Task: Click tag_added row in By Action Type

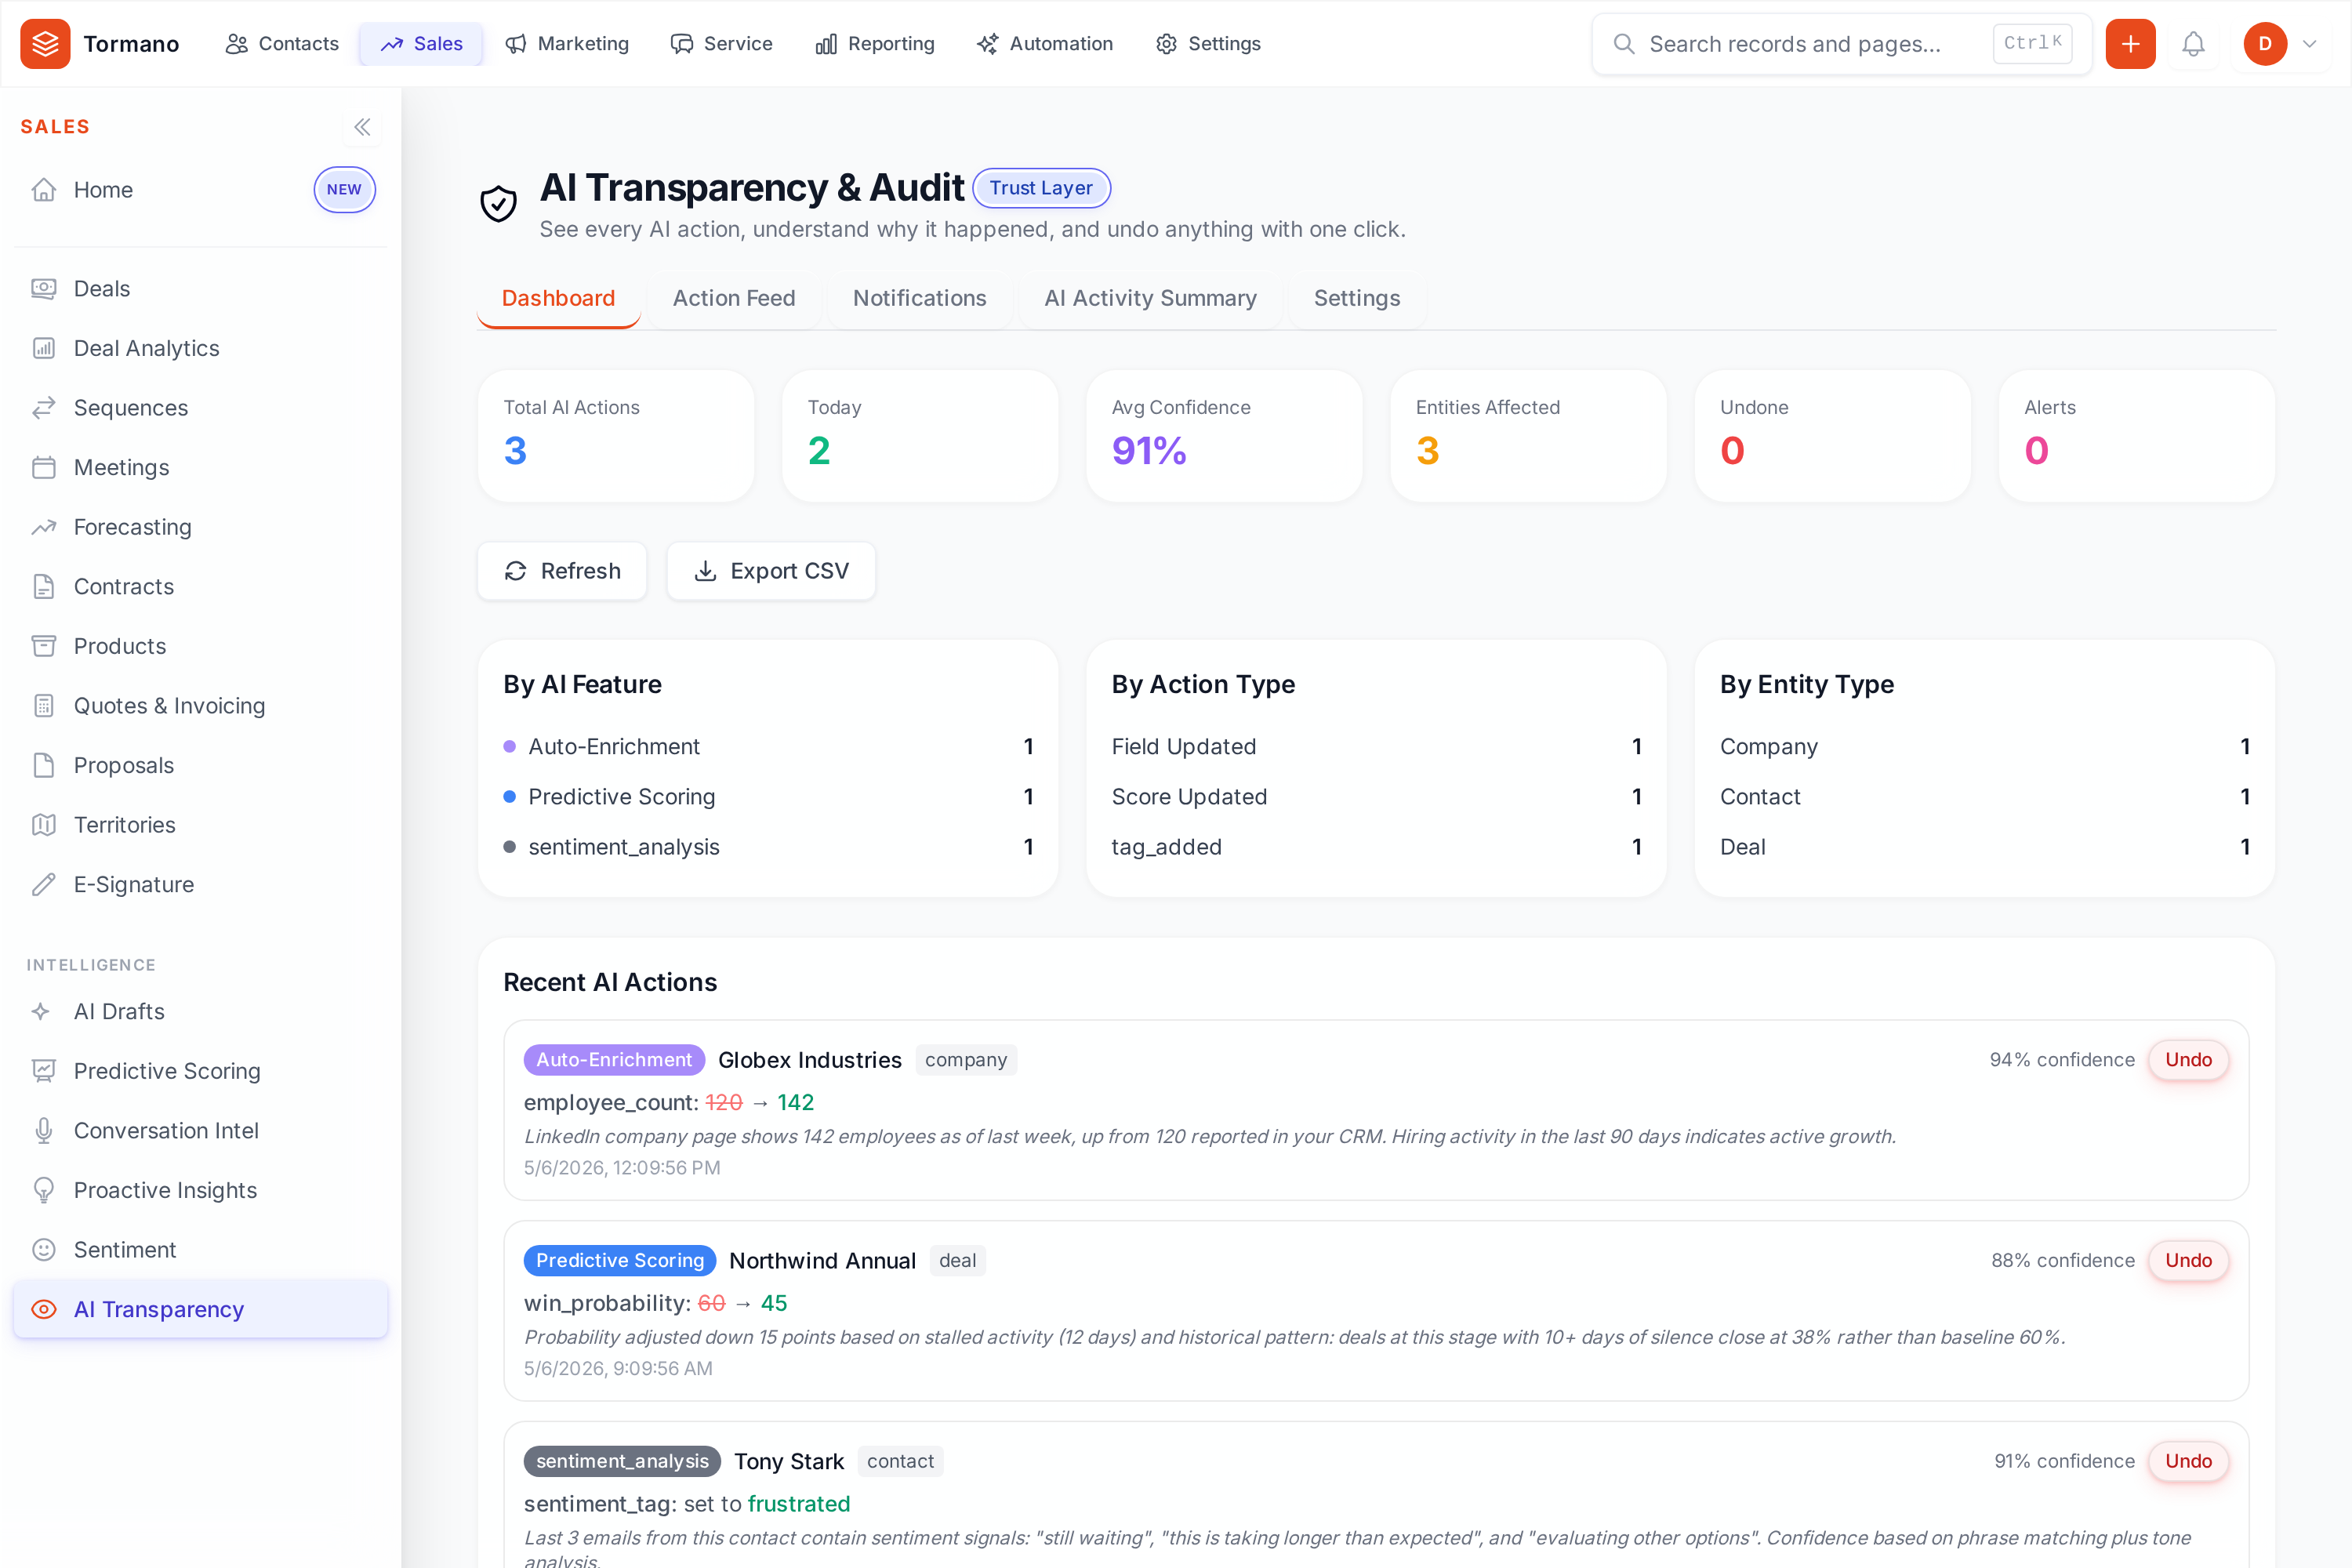Action: pos(1376,847)
